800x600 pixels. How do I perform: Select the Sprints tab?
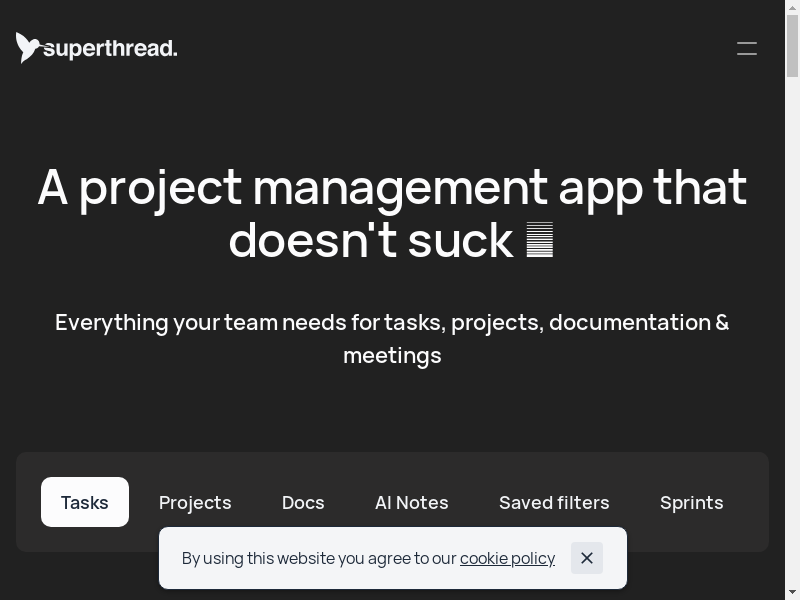(691, 502)
